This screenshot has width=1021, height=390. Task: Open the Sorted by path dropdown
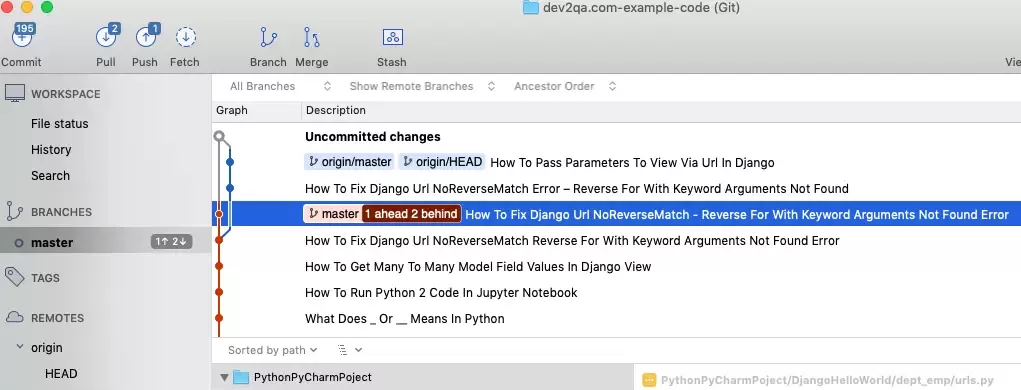272,350
